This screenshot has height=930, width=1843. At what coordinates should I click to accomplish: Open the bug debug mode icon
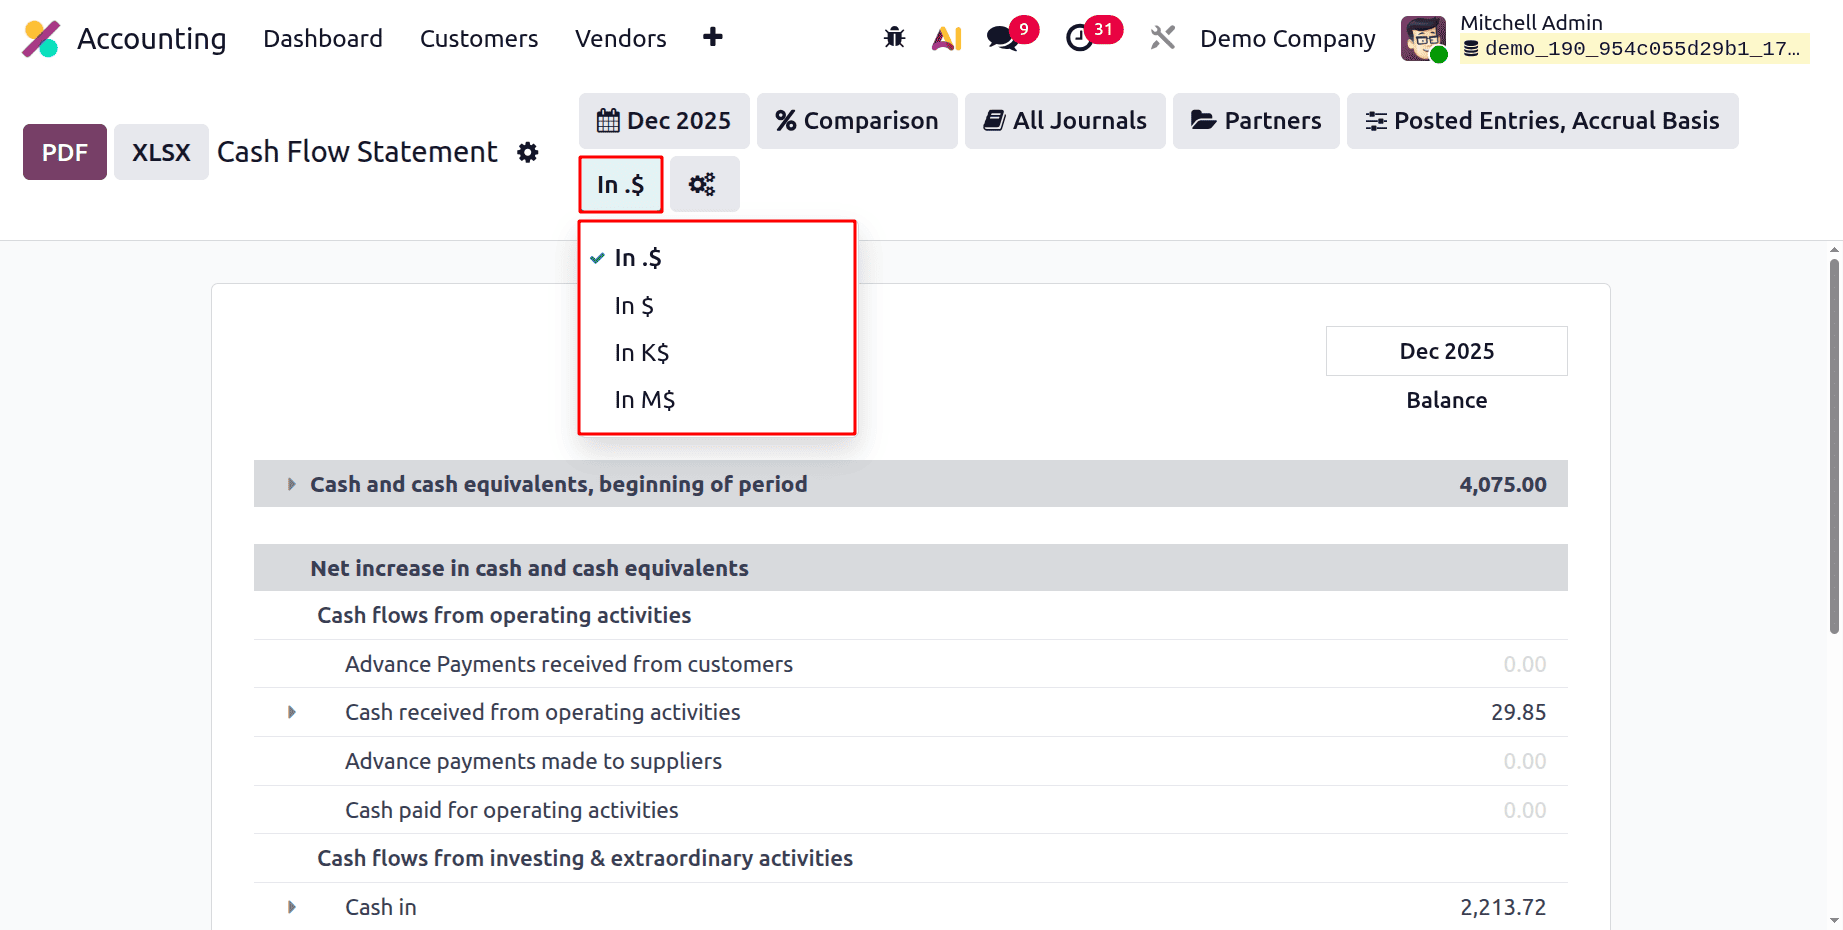pos(893,37)
